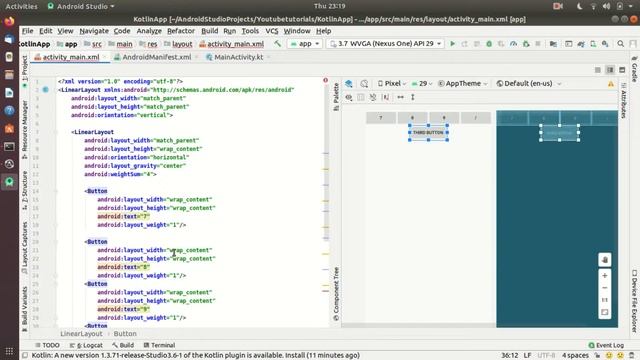Open the 4 spaces indent setting
This screenshot has height=360, width=640.
(575, 355)
